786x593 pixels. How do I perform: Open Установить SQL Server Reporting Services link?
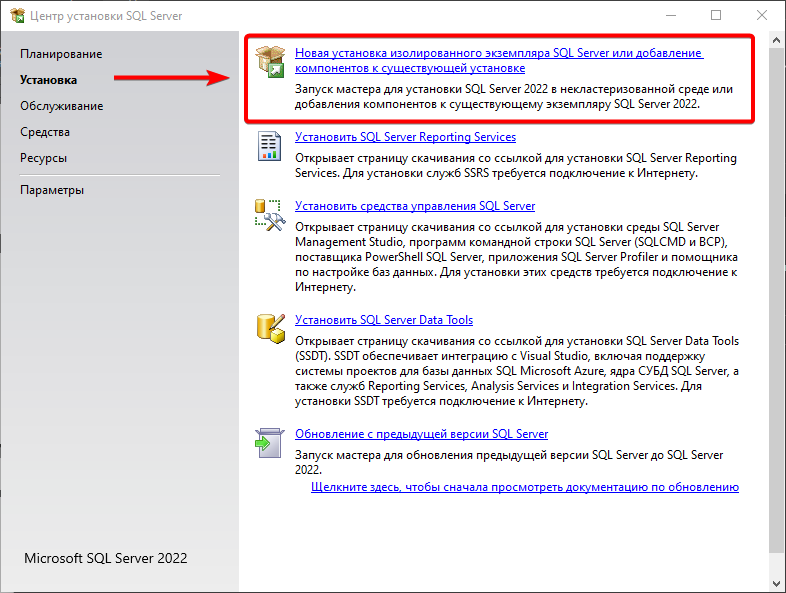pyautogui.click(x=406, y=137)
